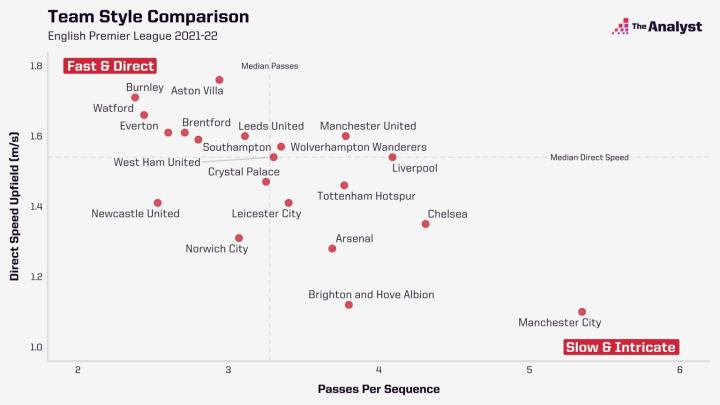Image resolution: width=720 pixels, height=405 pixels.
Task: Click the Newcastle United dot
Action: (x=158, y=203)
